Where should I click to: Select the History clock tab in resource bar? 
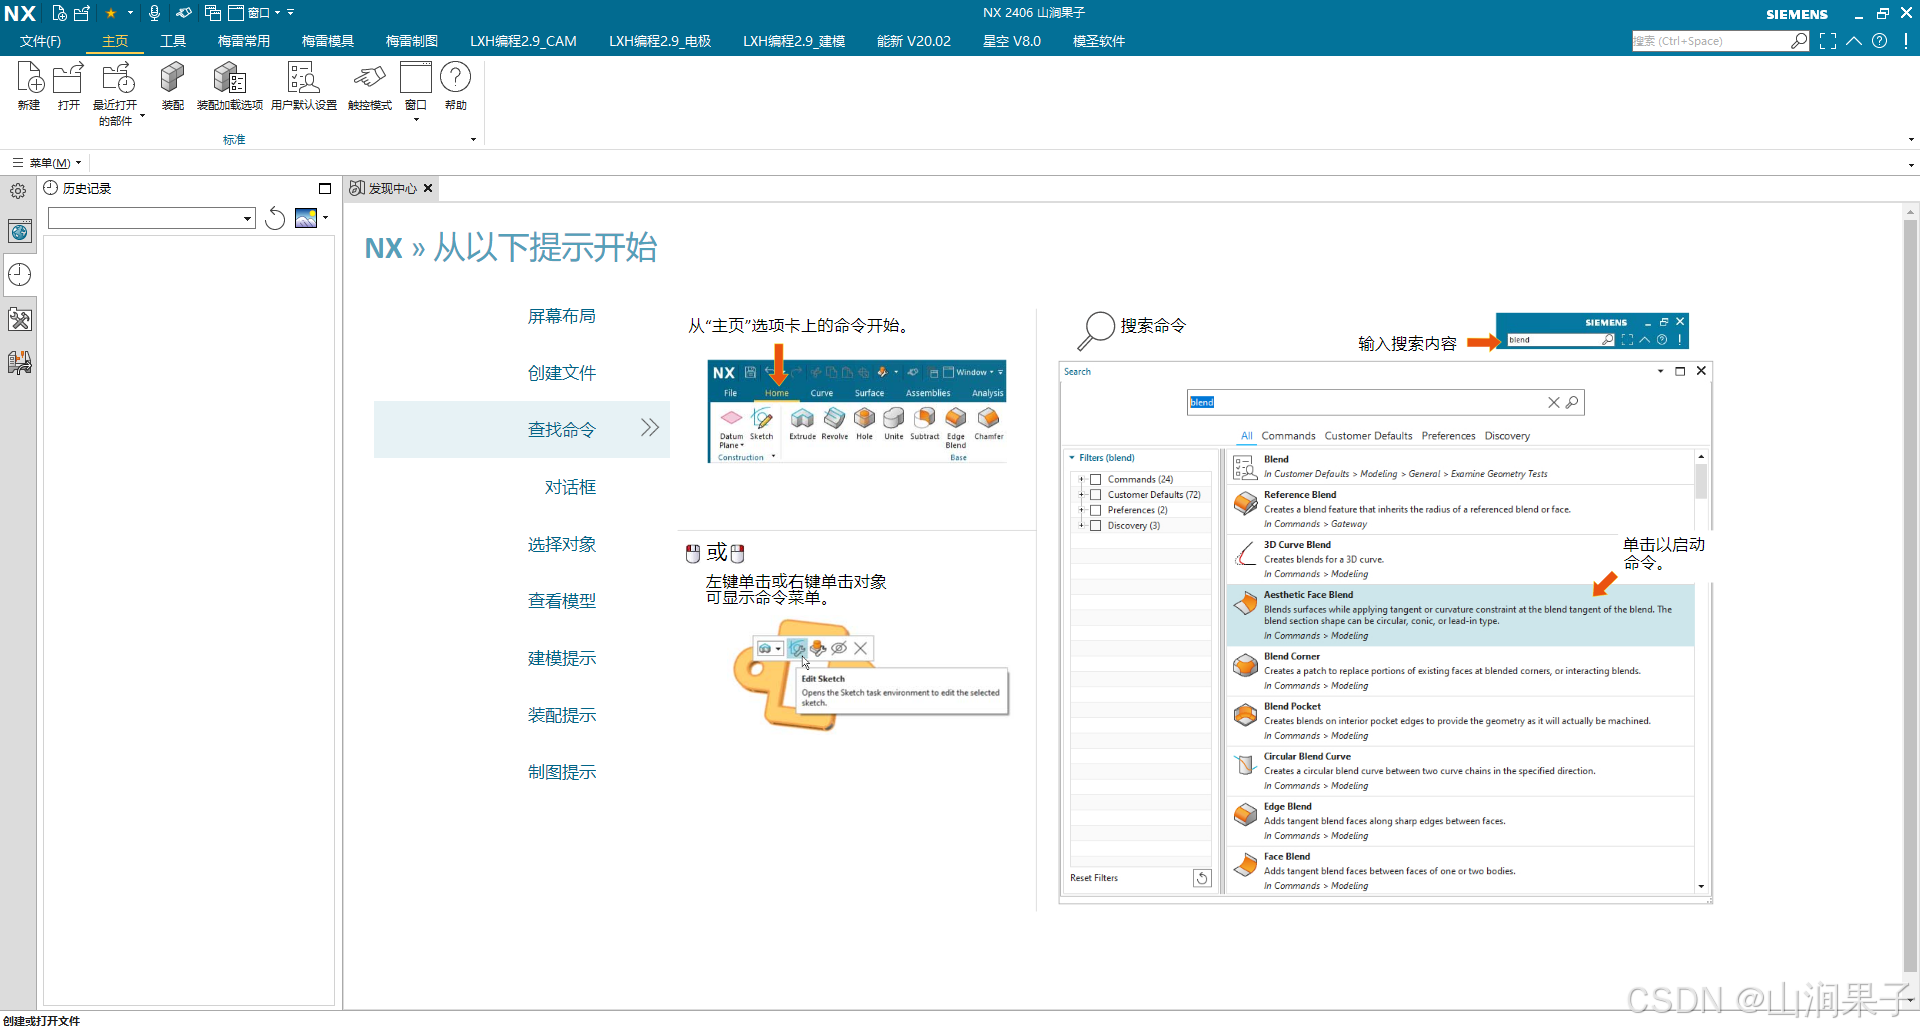(x=19, y=275)
